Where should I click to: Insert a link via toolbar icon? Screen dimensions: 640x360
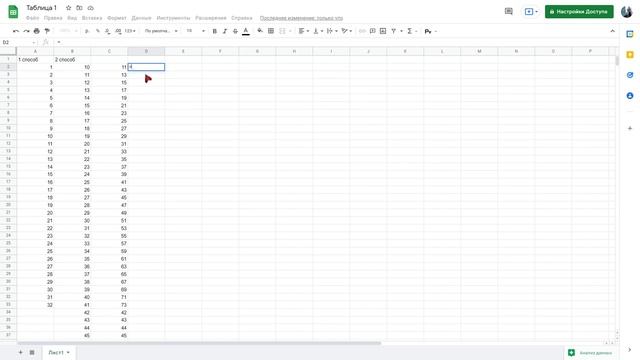362,31
